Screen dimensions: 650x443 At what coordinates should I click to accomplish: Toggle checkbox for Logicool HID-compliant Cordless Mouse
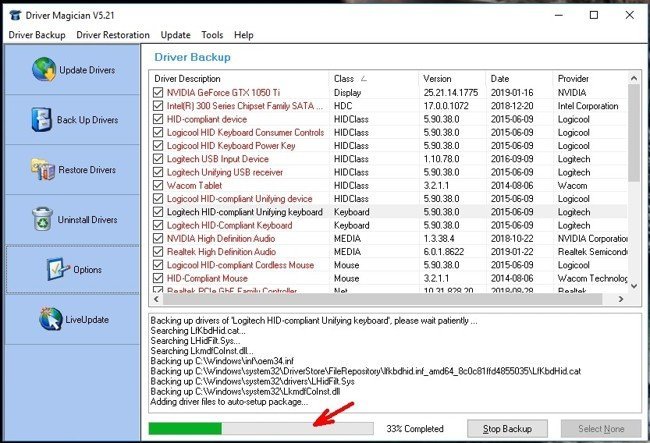[x=158, y=265]
